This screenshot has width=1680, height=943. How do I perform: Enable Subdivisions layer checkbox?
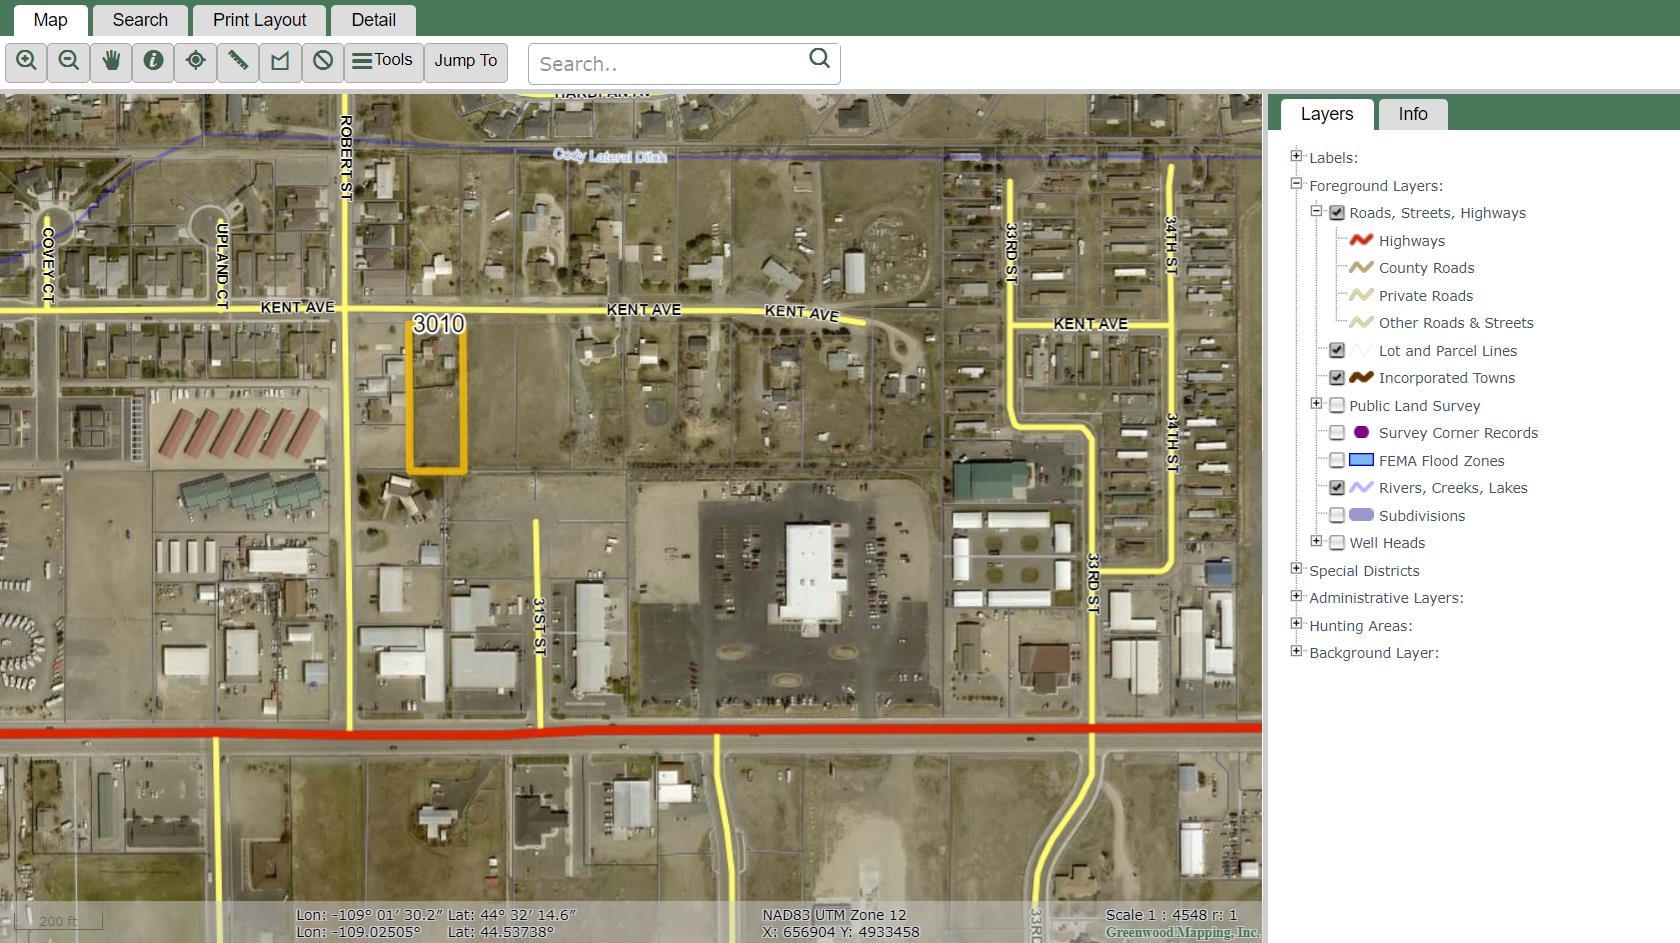pyautogui.click(x=1337, y=515)
